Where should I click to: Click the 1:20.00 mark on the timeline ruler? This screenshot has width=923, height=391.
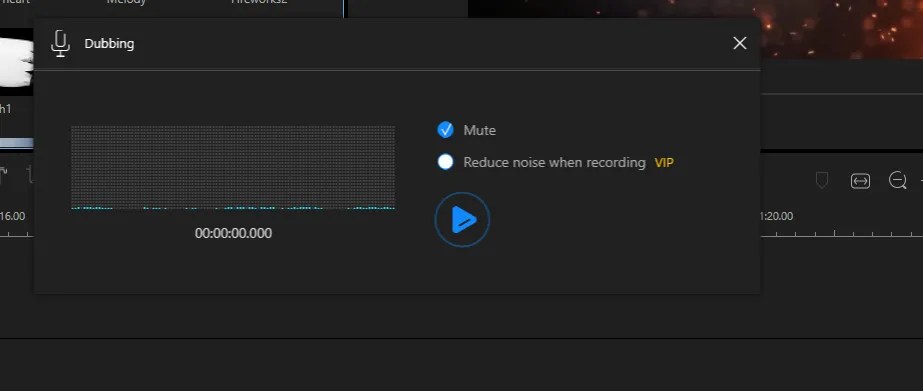(x=776, y=216)
